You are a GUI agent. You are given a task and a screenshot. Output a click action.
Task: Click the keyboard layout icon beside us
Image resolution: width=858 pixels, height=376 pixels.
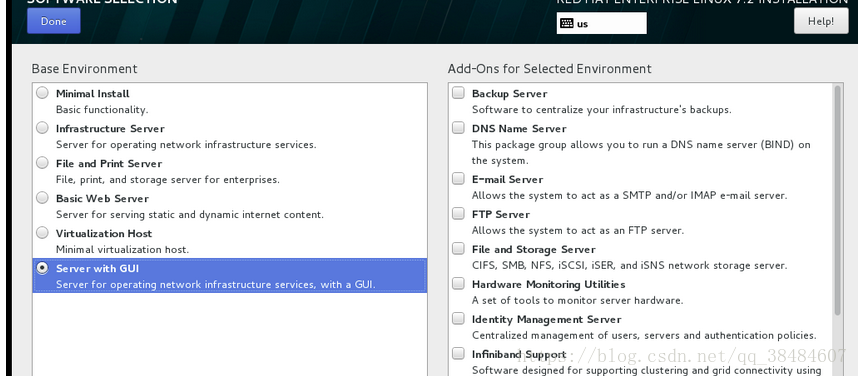point(567,24)
